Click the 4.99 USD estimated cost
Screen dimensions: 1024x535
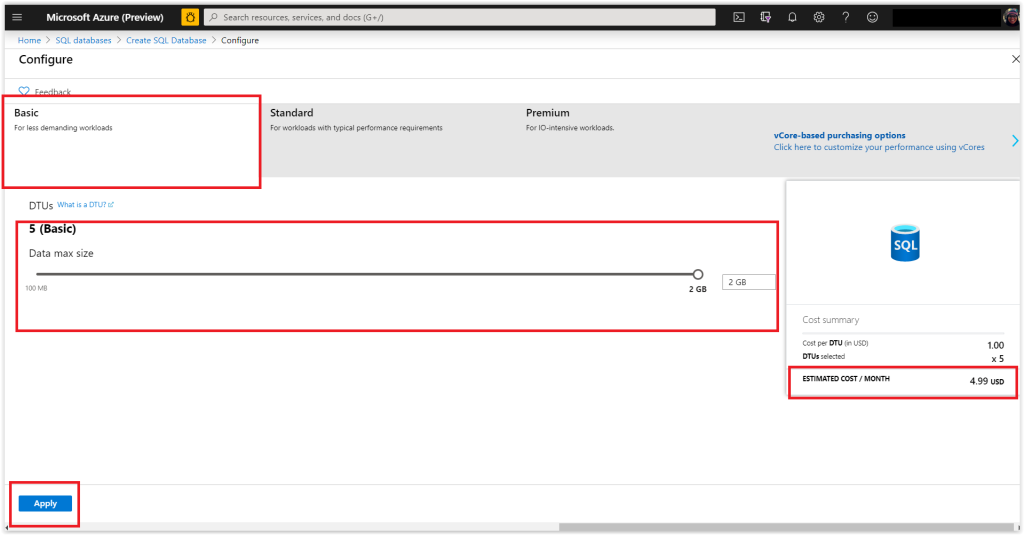(986, 381)
